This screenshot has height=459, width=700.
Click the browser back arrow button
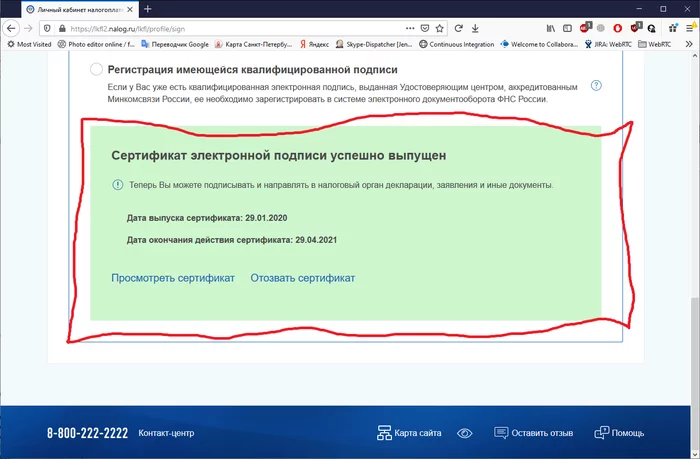(x=12, y=28)
